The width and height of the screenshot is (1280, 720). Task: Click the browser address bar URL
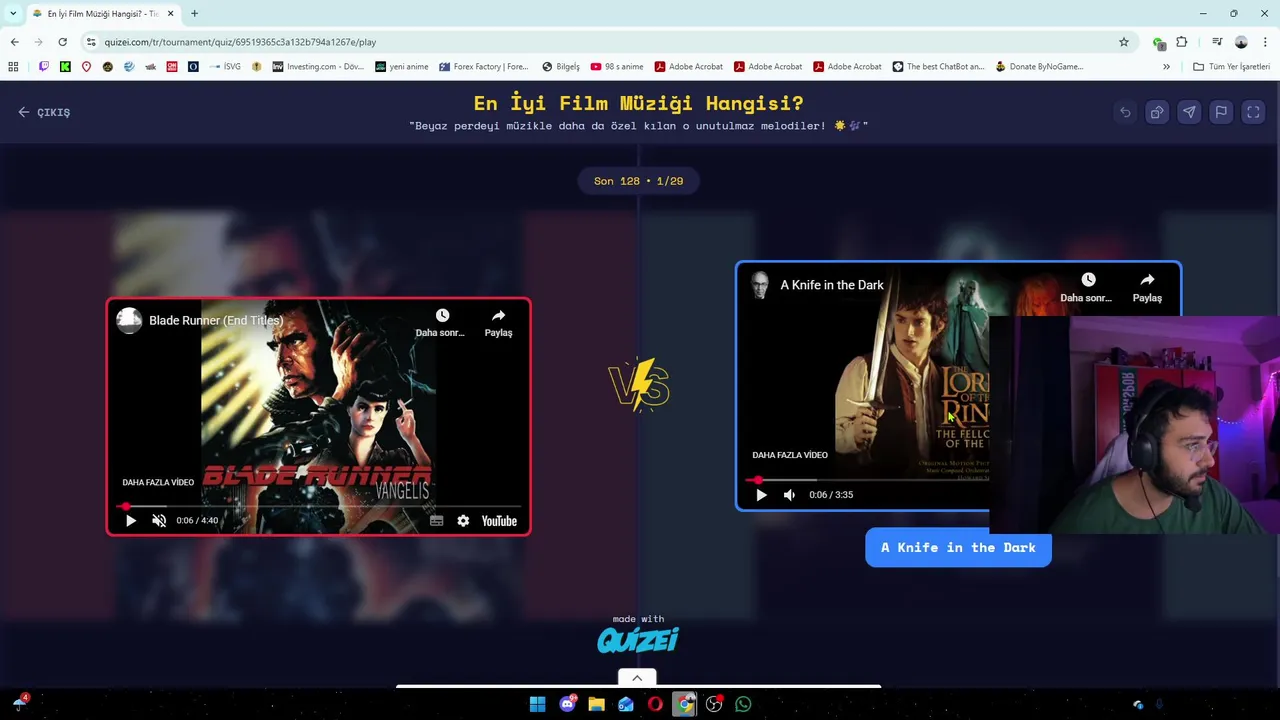point(240,42)
